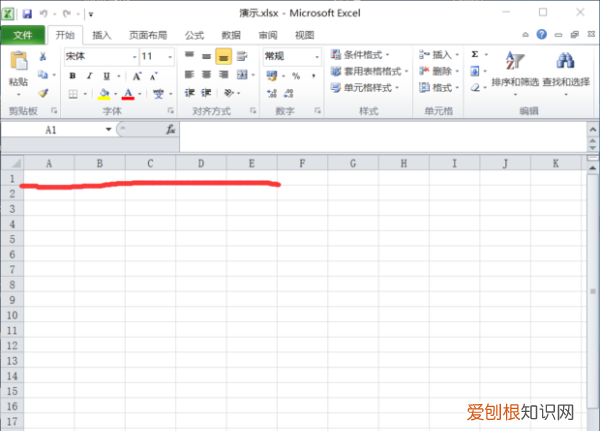This screenshot has width=600, height=431.
Task: Click 查找和选择 find and select
Action: point(566,73)
